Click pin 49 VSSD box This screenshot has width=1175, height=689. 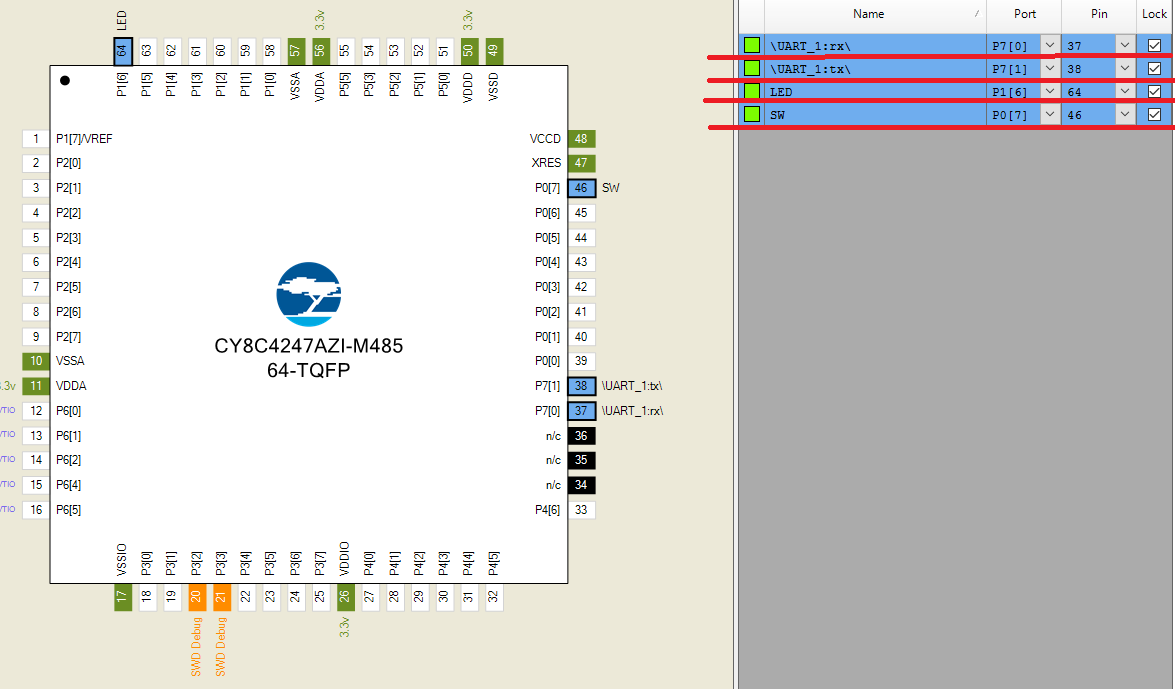[x=493, y=51]
